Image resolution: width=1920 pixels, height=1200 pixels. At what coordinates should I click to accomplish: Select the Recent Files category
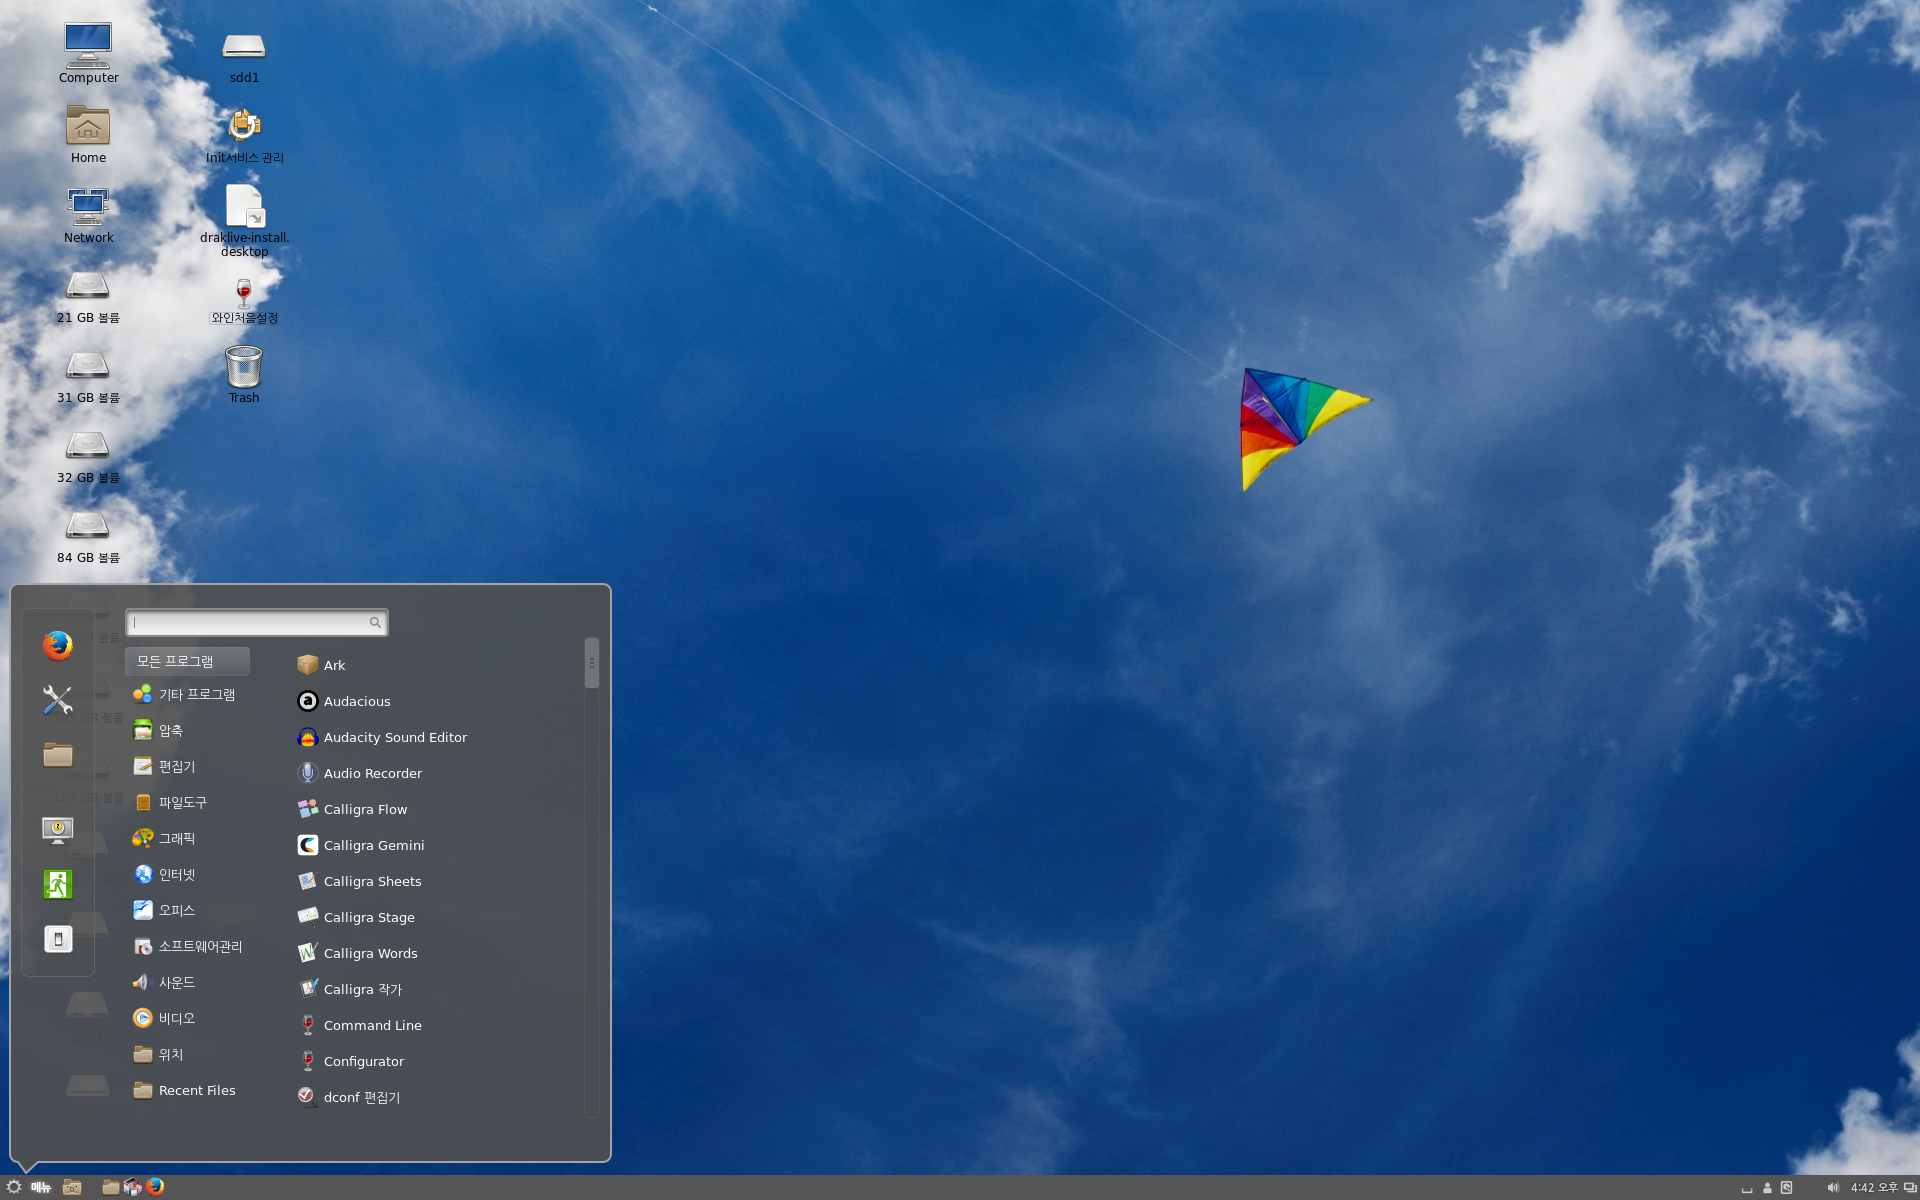click(187, 1090)
